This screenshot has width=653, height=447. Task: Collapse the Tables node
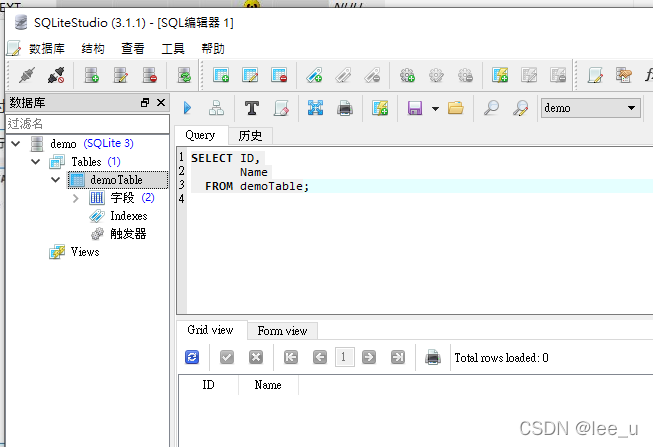(36, 162)
